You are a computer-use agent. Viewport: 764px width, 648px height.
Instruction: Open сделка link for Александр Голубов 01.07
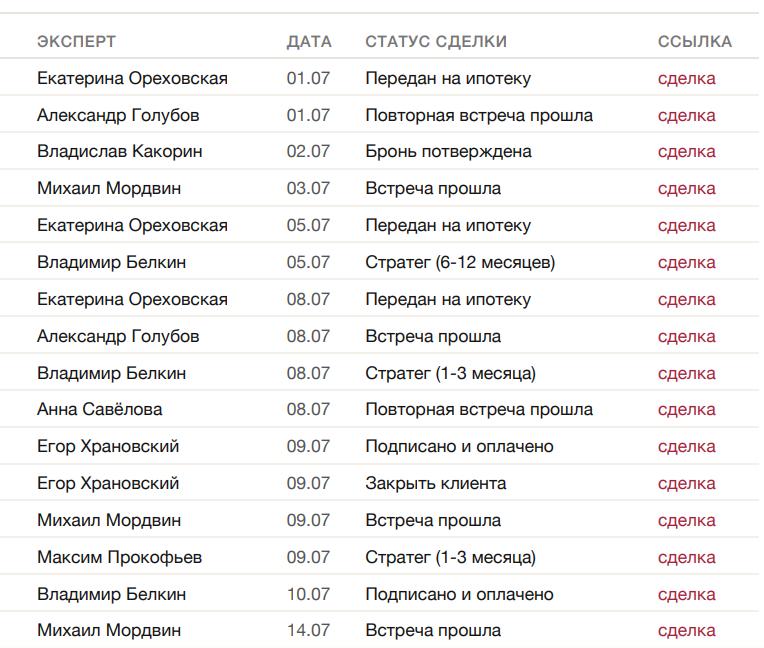coord(686,115)
